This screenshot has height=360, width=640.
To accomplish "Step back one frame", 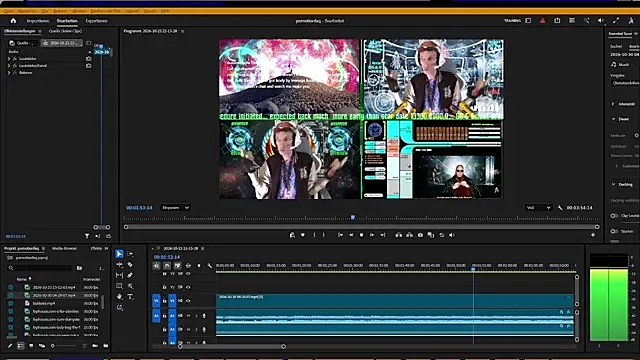I will point(351,235).
